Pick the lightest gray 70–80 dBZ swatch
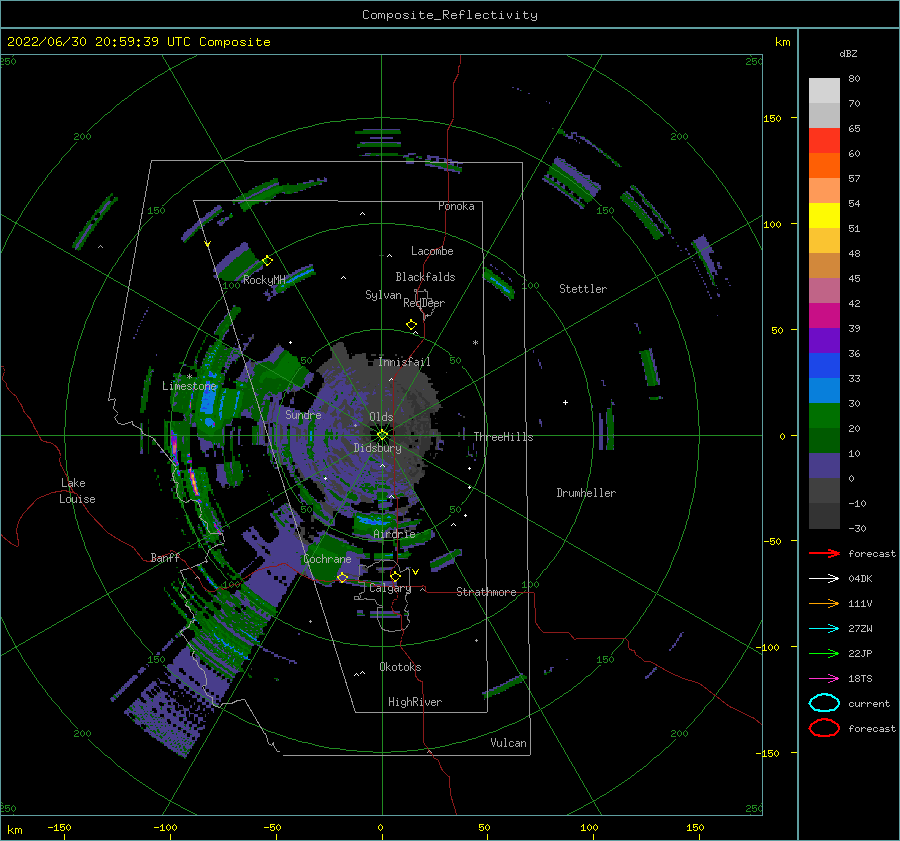900x841 pixels. point(824,90)
